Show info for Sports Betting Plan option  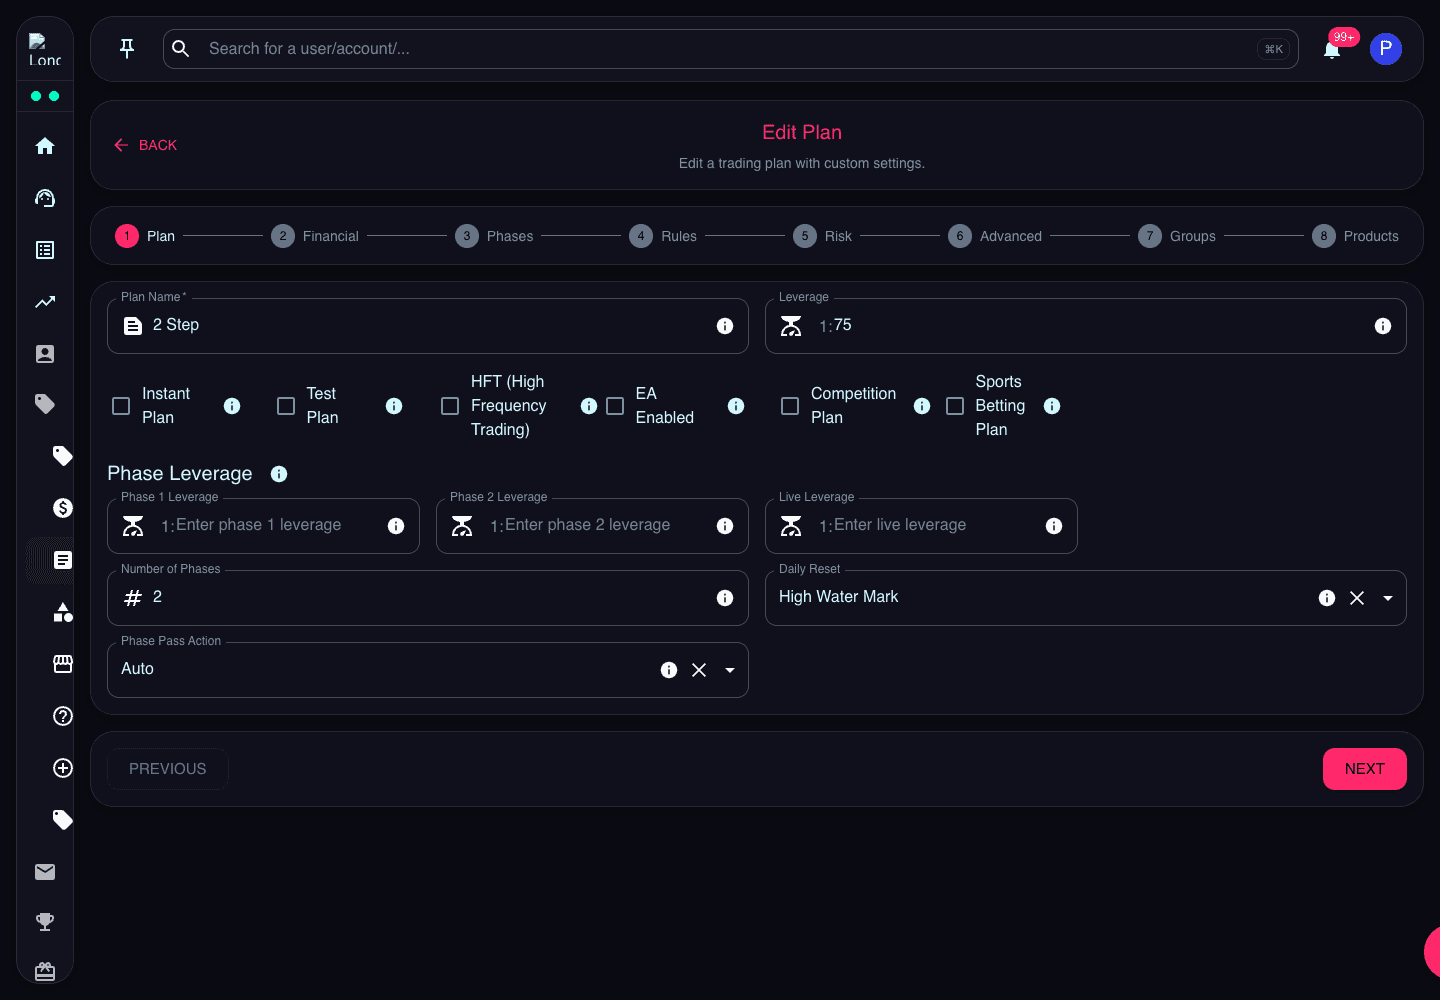coord(1052,406)
